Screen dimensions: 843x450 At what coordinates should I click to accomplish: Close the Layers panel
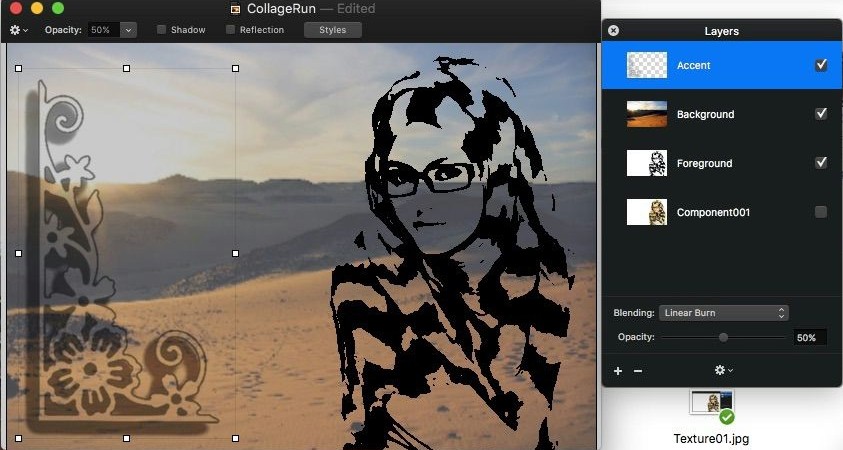pyautogui.click(x=613, y=31)
